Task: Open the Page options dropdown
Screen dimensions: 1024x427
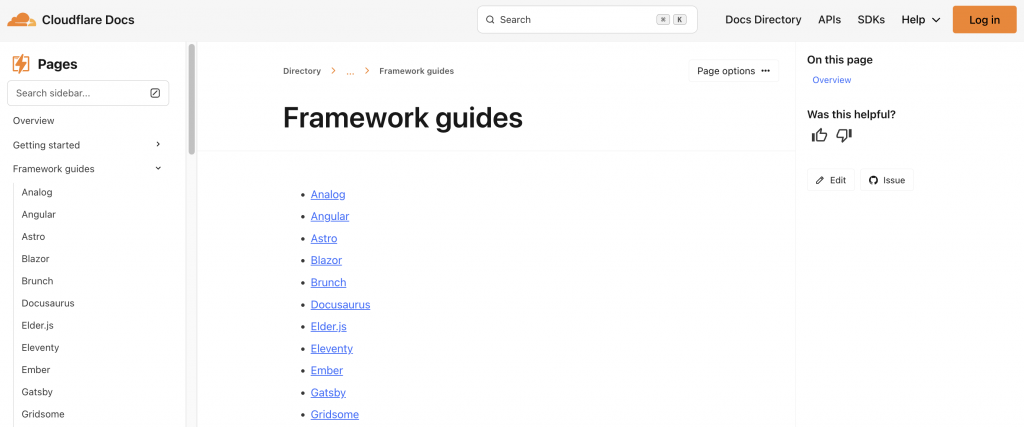Action: coord(733,71)
